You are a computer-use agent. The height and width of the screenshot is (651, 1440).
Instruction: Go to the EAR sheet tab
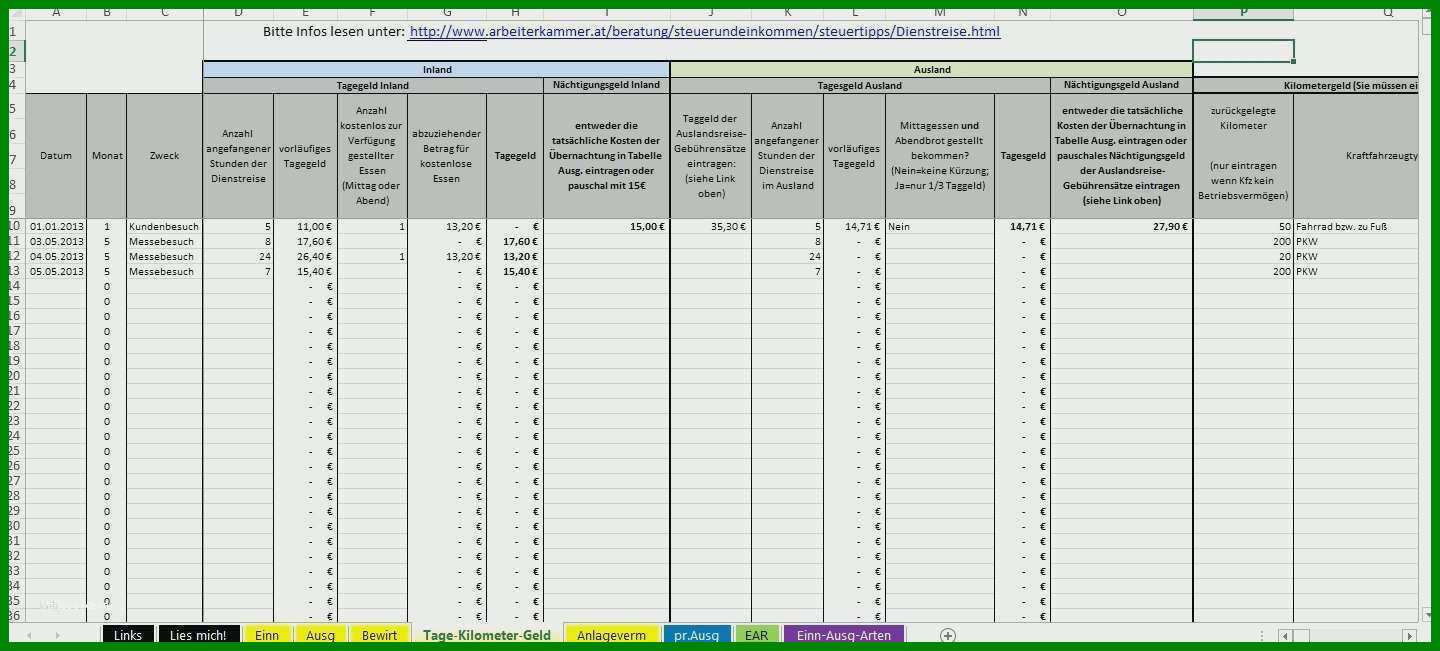(x=756, y=635)
